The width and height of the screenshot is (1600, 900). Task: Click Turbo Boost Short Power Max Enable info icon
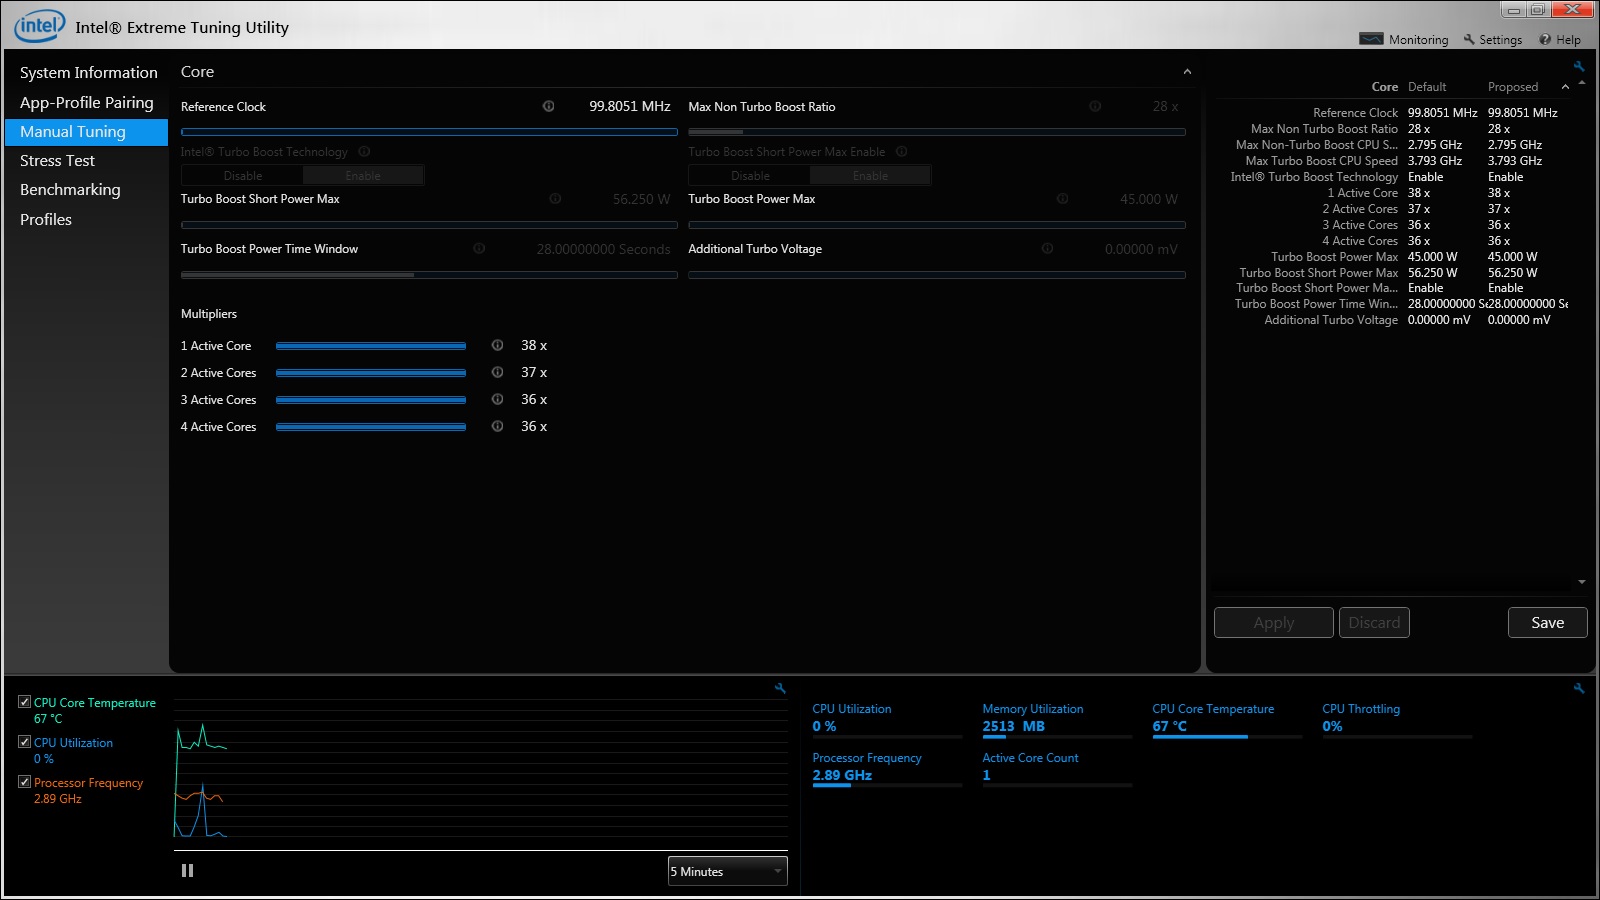tap(901, 152)
